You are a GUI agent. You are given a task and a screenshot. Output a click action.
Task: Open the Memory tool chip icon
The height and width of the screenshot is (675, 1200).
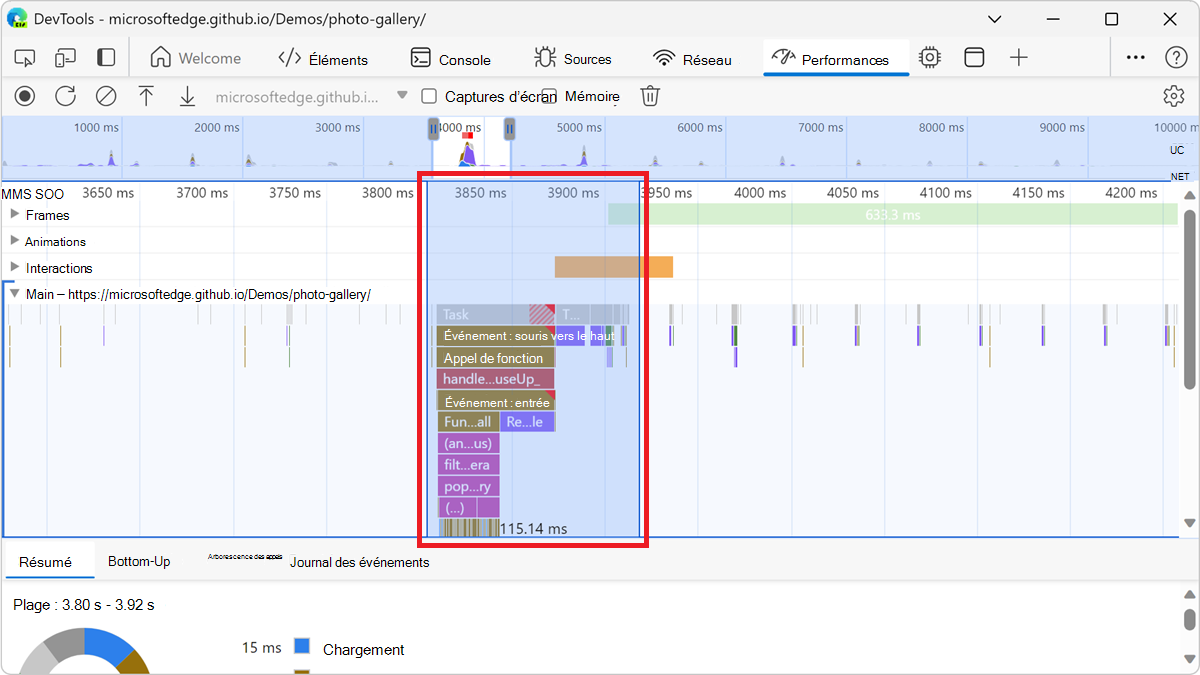coord(930,58)
